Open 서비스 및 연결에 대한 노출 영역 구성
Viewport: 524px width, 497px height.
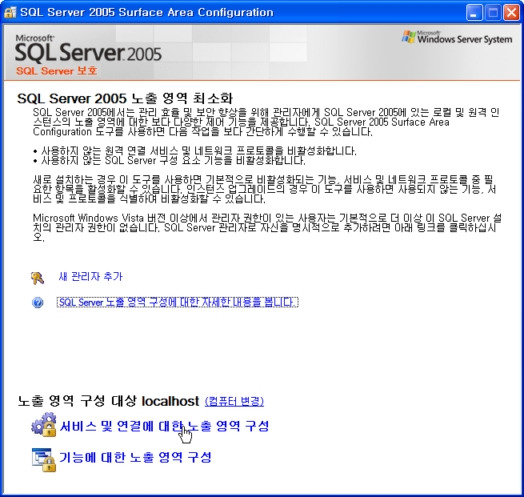coord(164,426)
